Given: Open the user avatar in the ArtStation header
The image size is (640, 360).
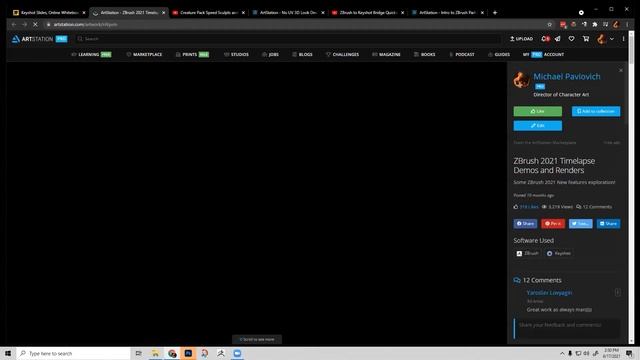Looking at the screenshot, I should [601, 39].
